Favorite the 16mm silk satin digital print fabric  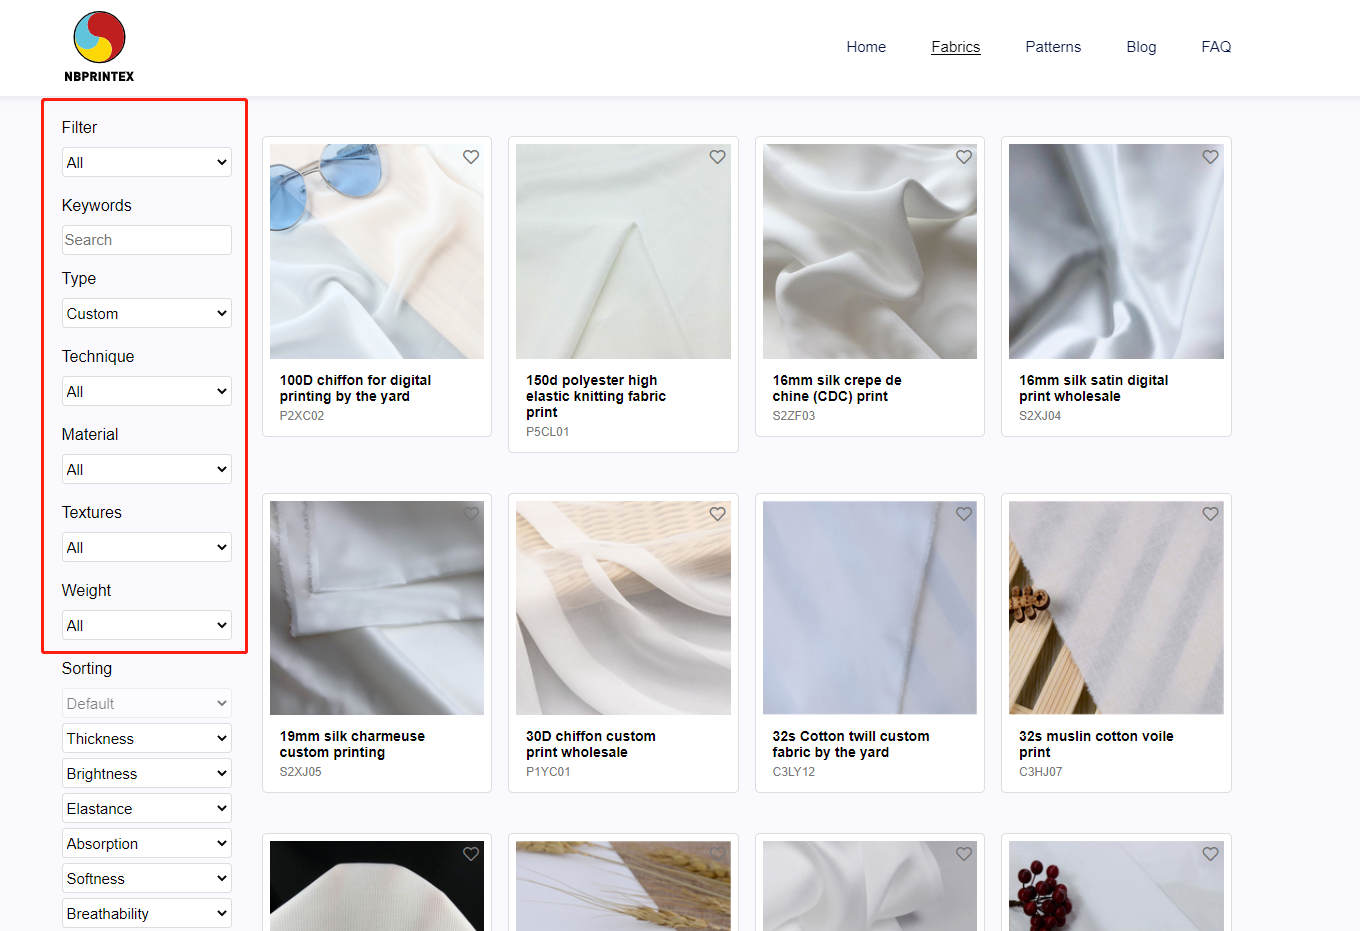1210,157
